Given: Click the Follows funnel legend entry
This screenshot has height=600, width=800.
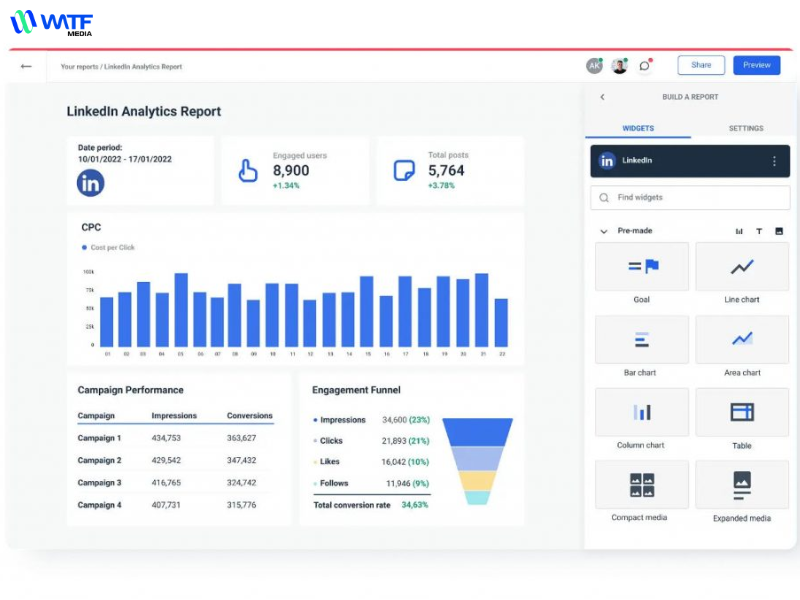Looking at the screenshot, I should (x=331, y=483).
